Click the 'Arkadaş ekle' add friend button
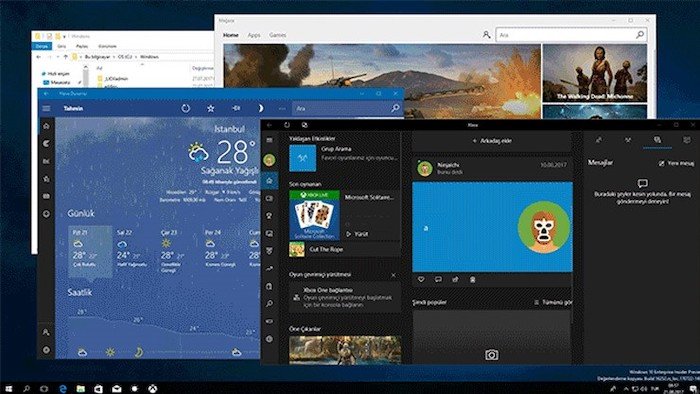Viewport: 700px width, 394px height. click(492, 141)
